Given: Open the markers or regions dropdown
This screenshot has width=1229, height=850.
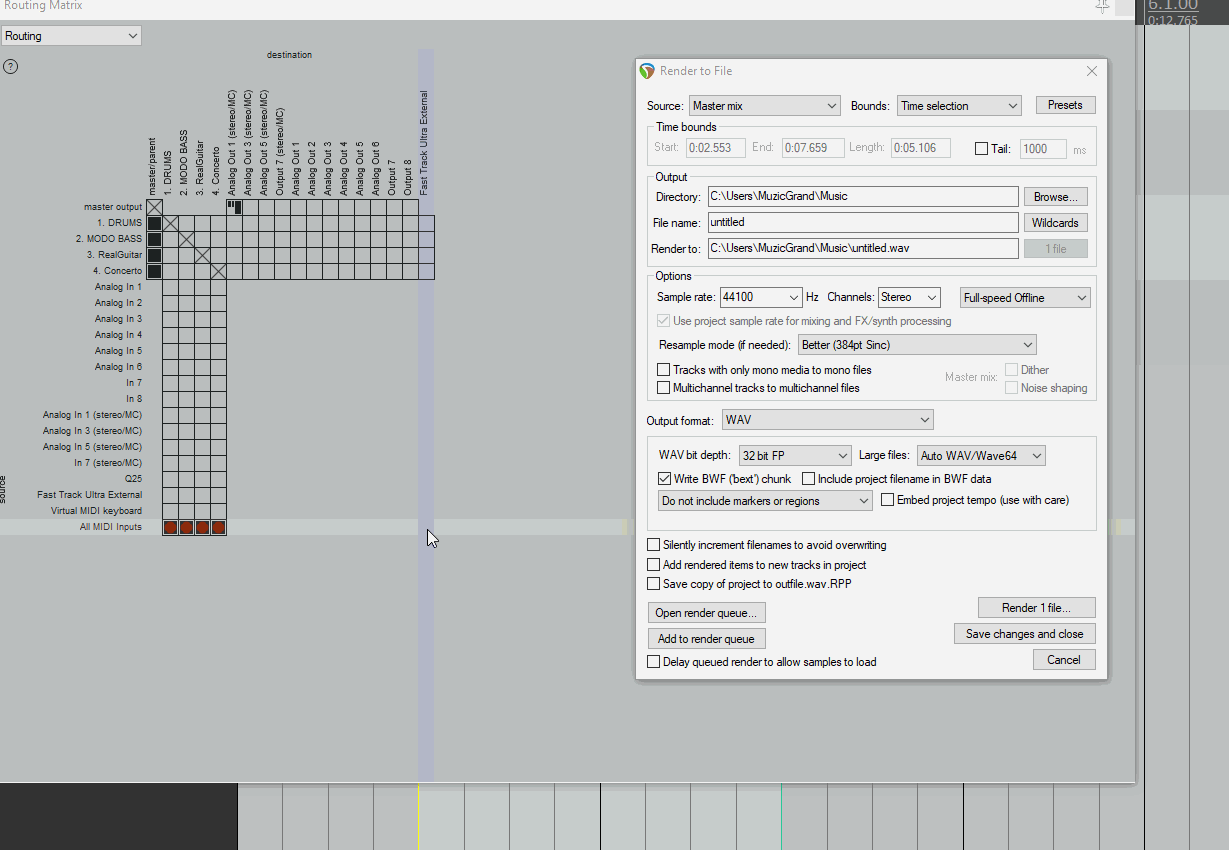Looking at the screenshot, I should [x=765, y=501].
